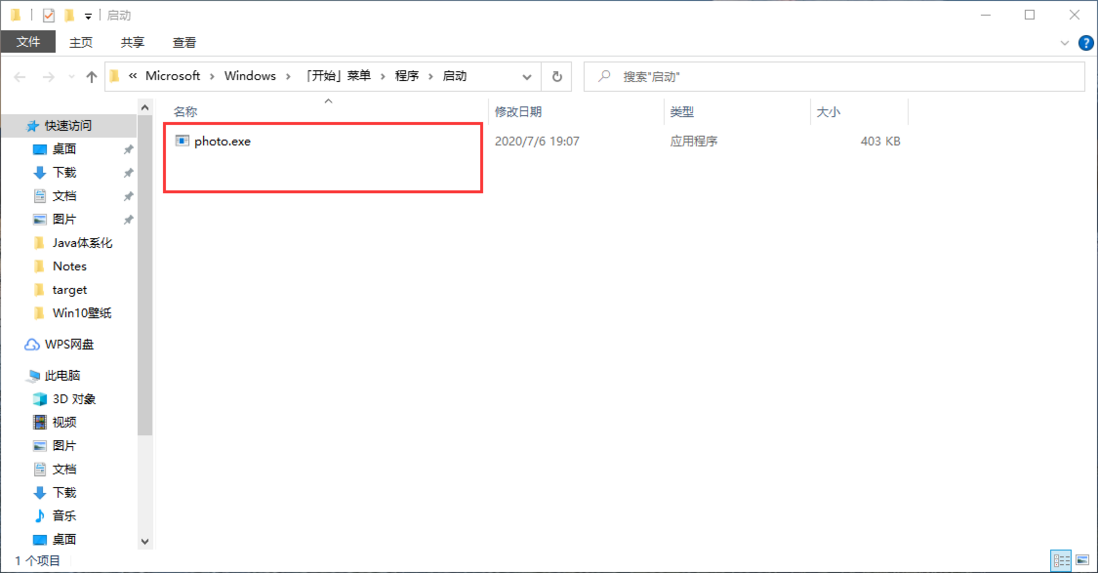Switch to the 共享 ribbon tab

[132, 42]
